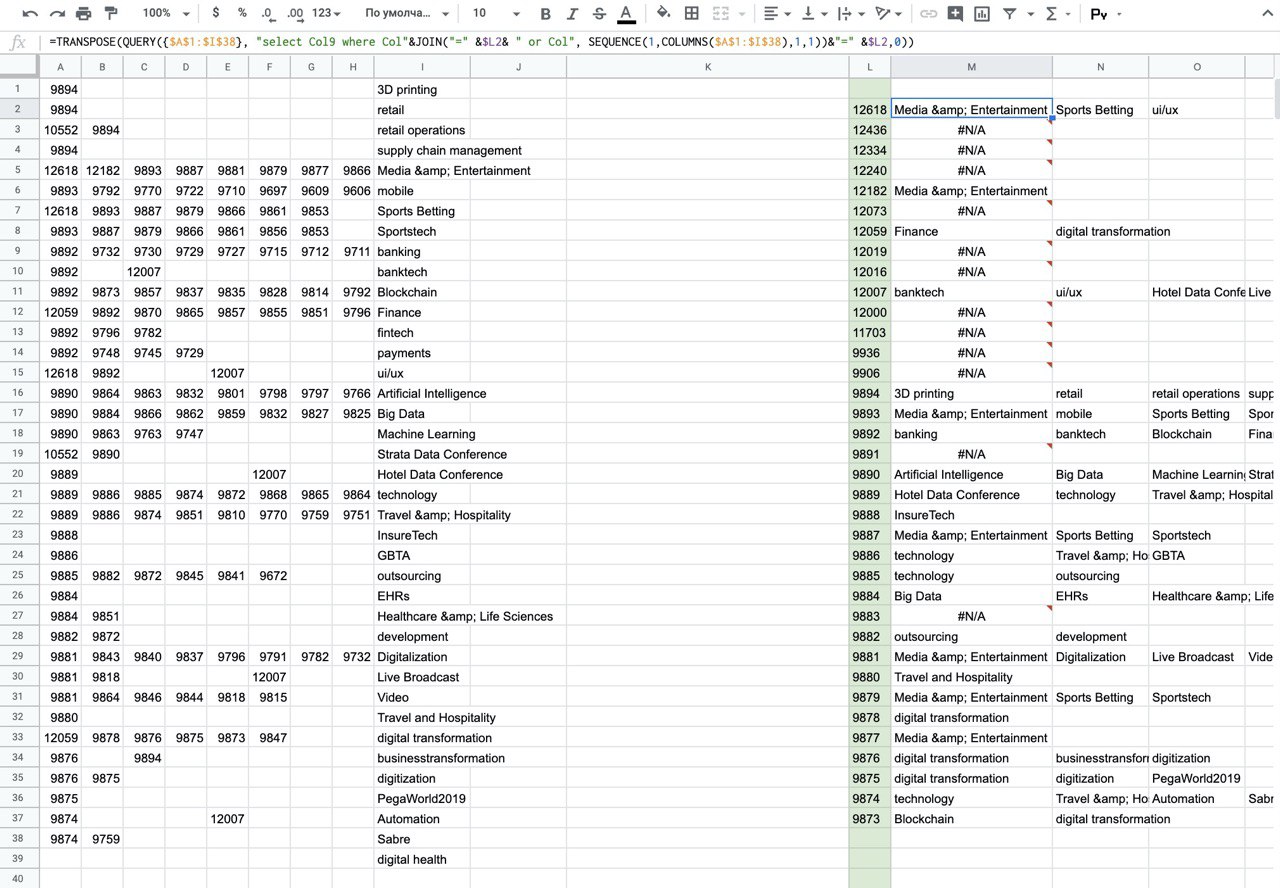Click cell 9906 in column L

[x=870, y=373]
